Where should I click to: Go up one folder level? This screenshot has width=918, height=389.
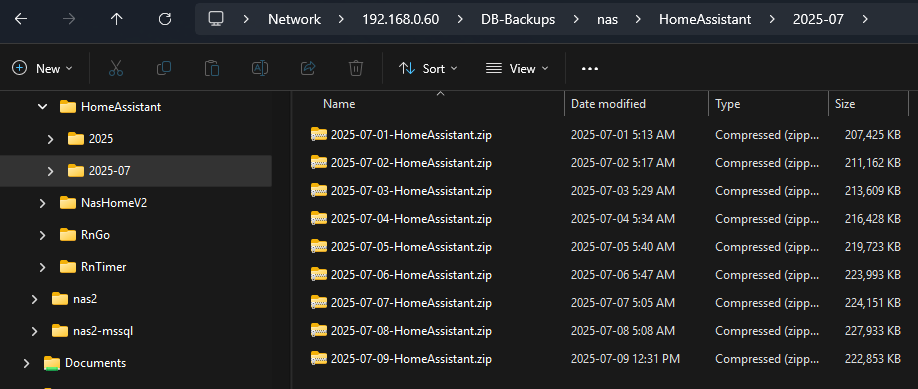(x=117, y=19)
